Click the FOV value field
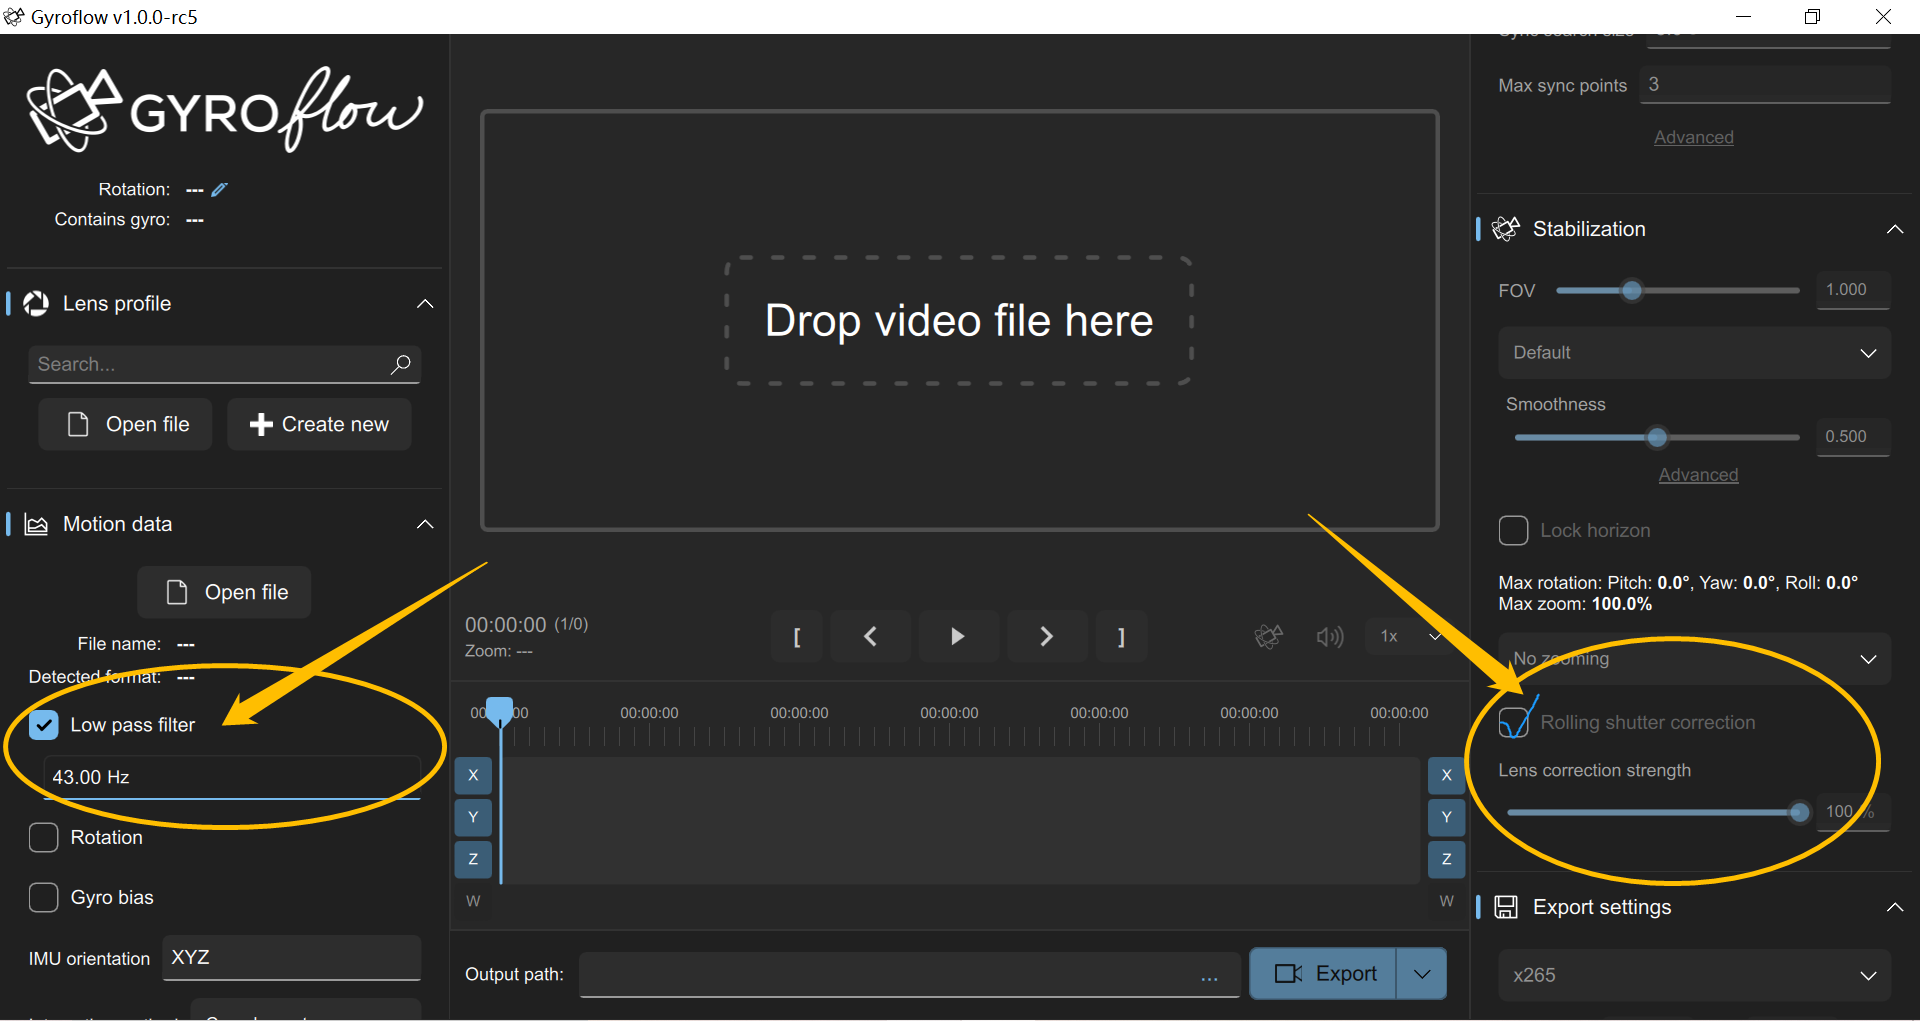The image size is (1920, 1021). coord(1853,290)
